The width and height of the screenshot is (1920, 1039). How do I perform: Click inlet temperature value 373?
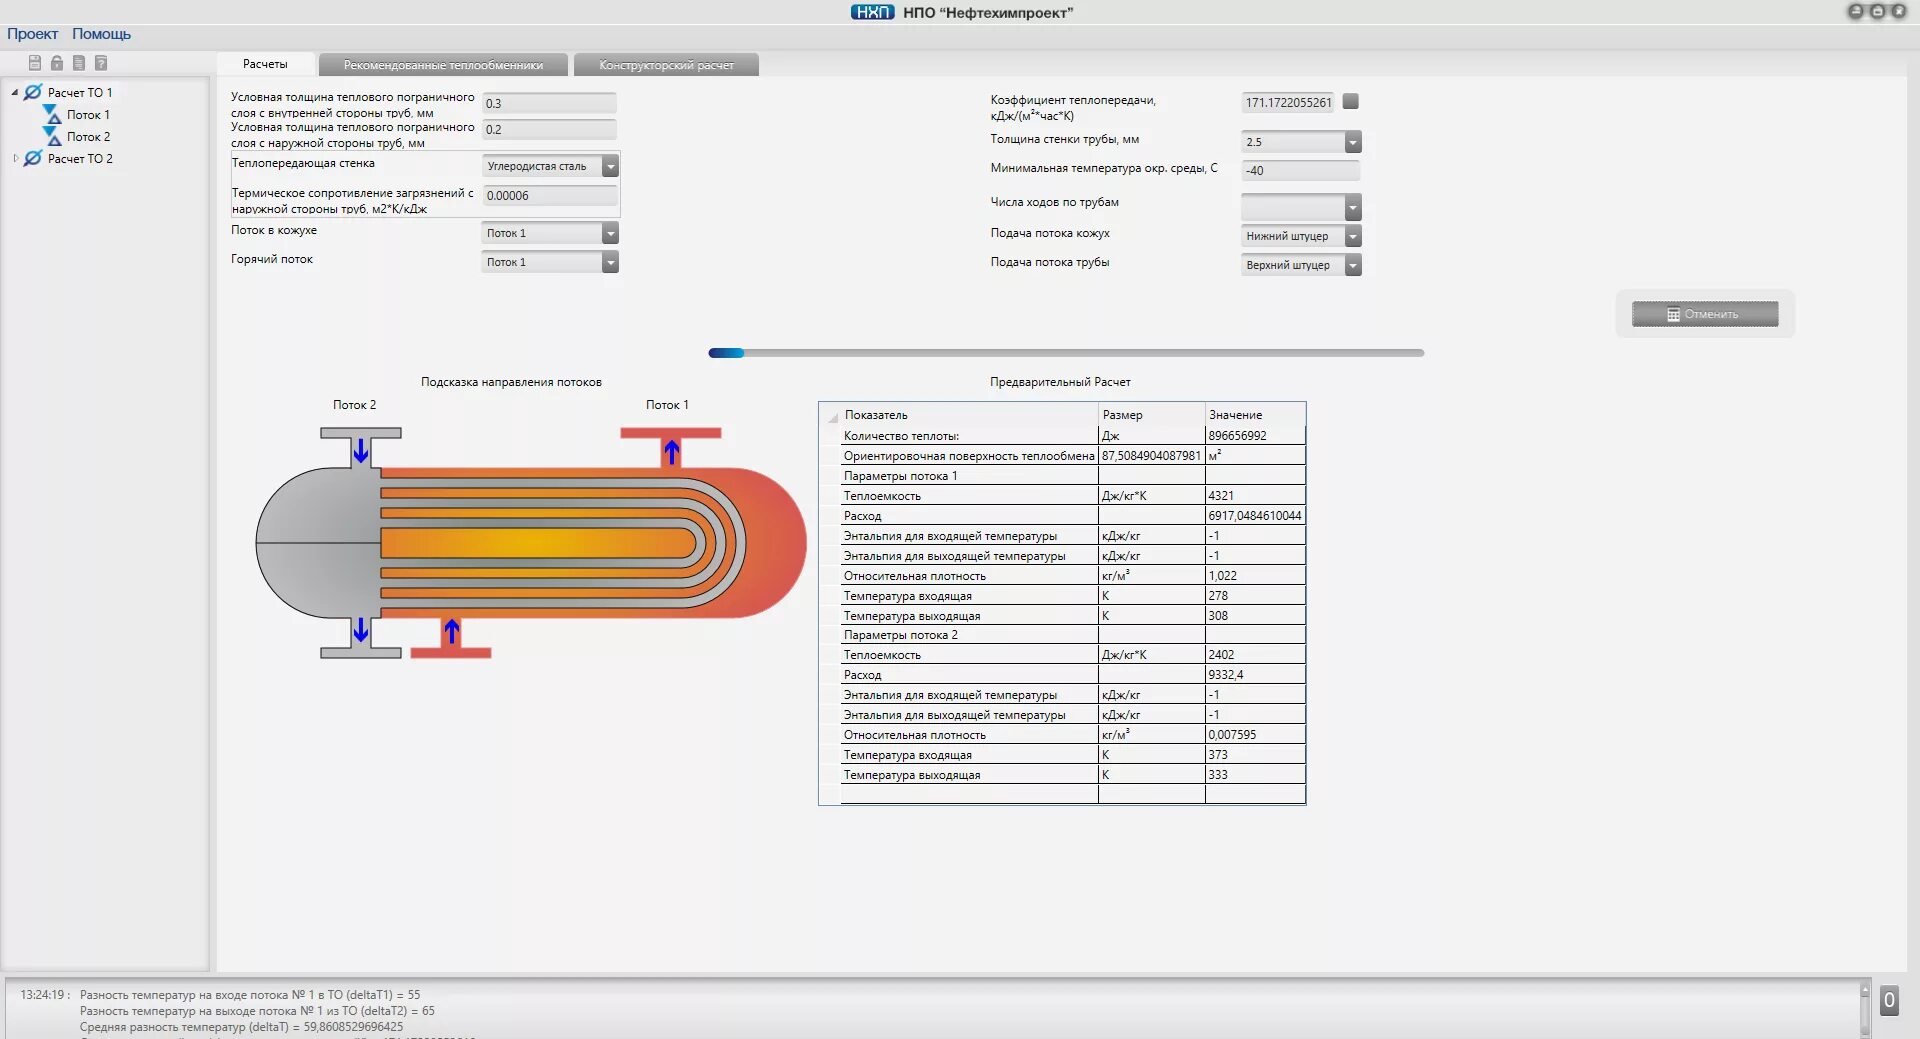[x=1255, y=755]
